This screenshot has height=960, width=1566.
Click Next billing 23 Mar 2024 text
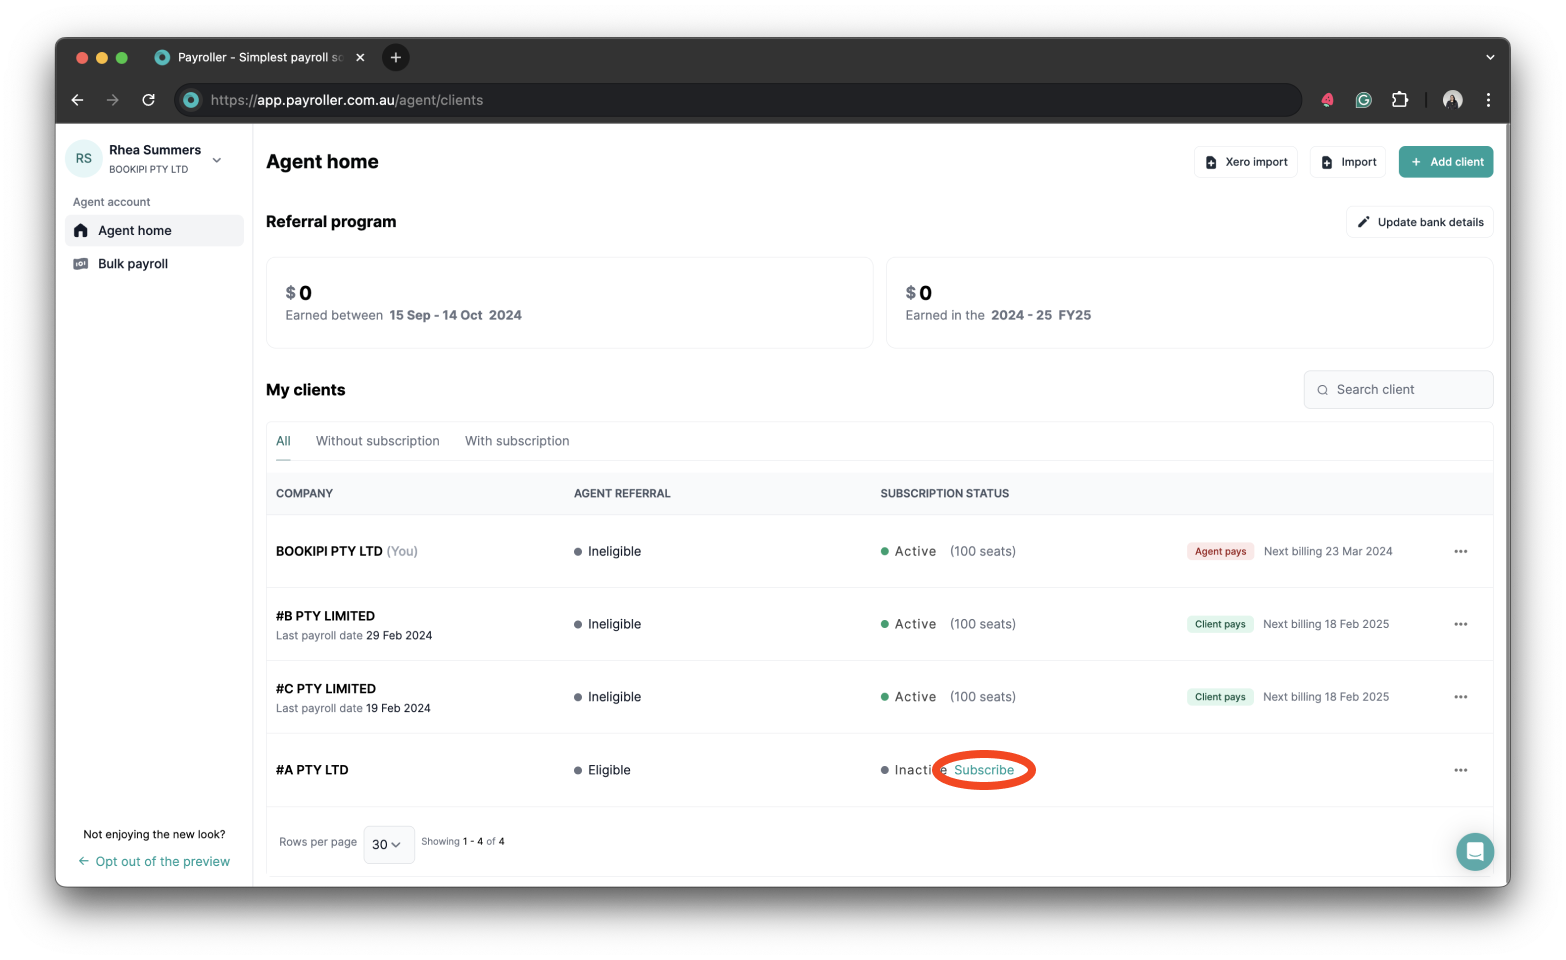(x=1328, y=551)
